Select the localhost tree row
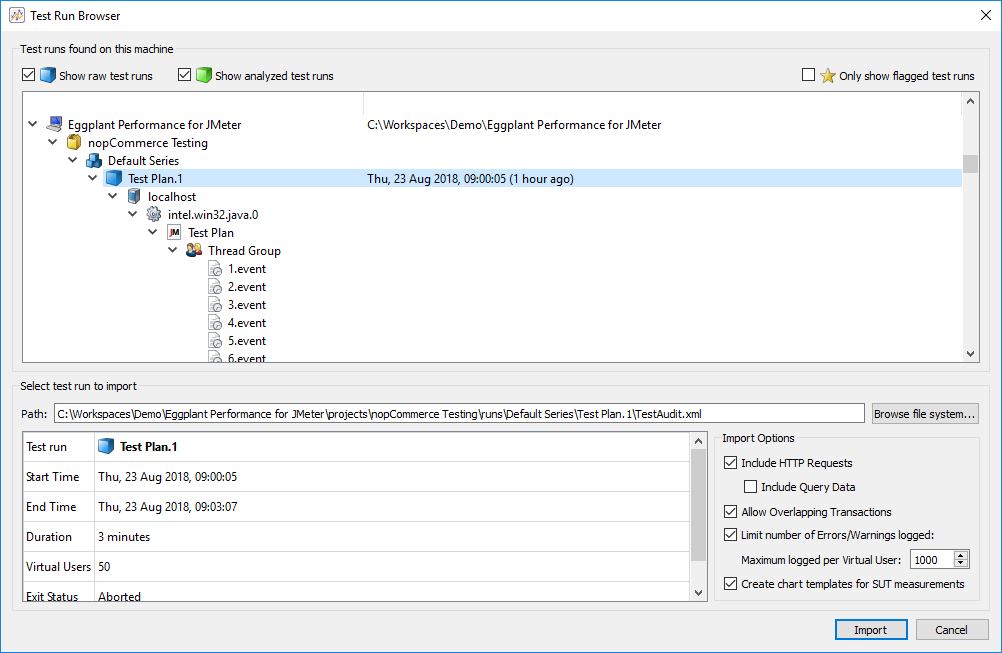Viewport: 1002px width, 653px height. (x=172, y=197)
